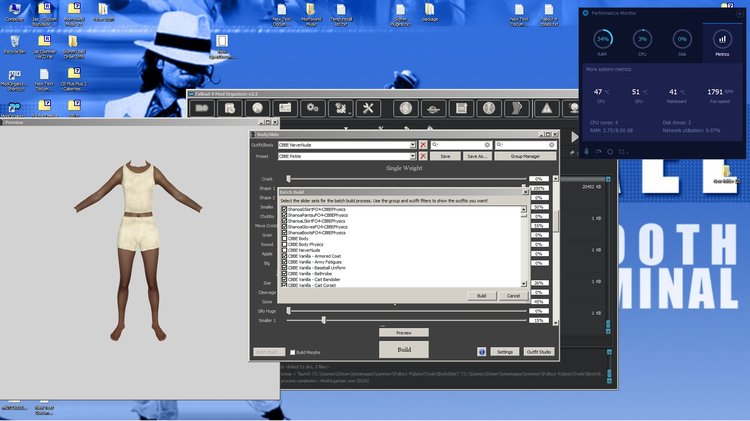The height and width of the screenshot is (421, 750).
Task: Clear the Outfit/Body selection with red X
Action: 423,144
